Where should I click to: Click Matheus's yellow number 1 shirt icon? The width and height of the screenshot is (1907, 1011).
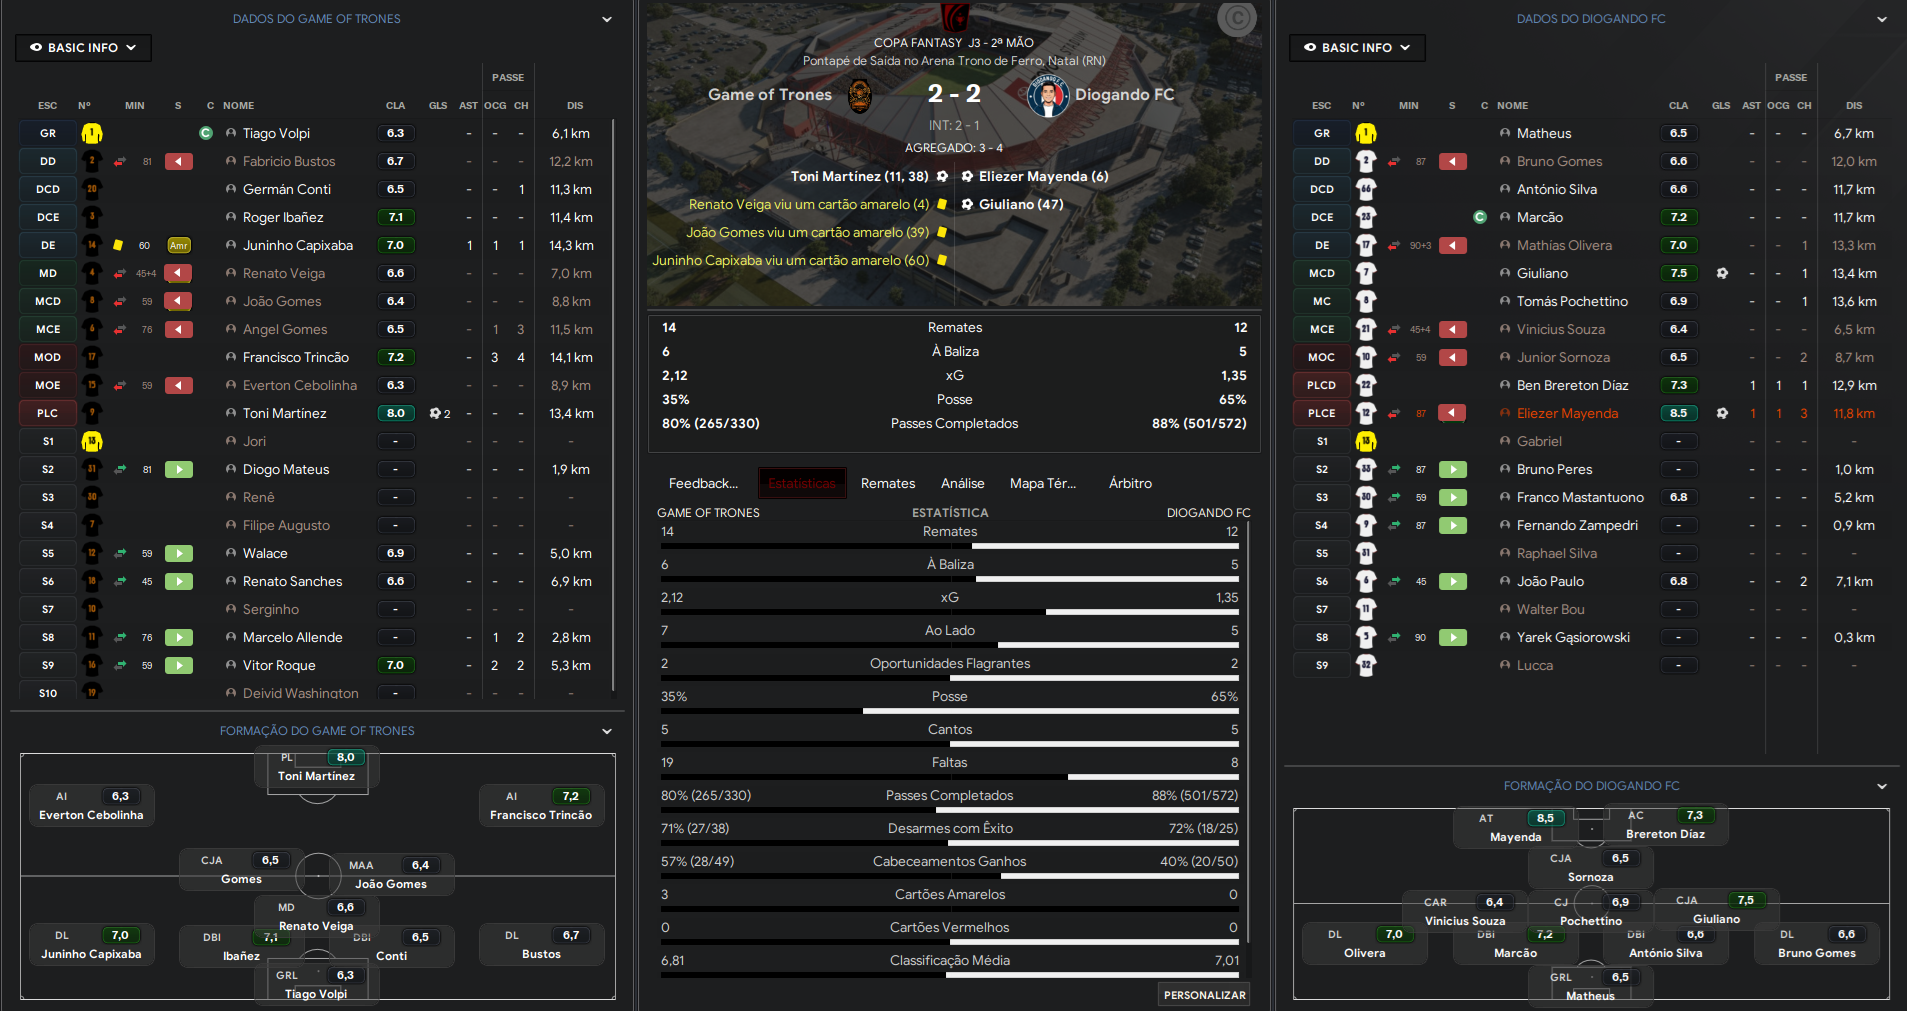(x=1365, y=133)
